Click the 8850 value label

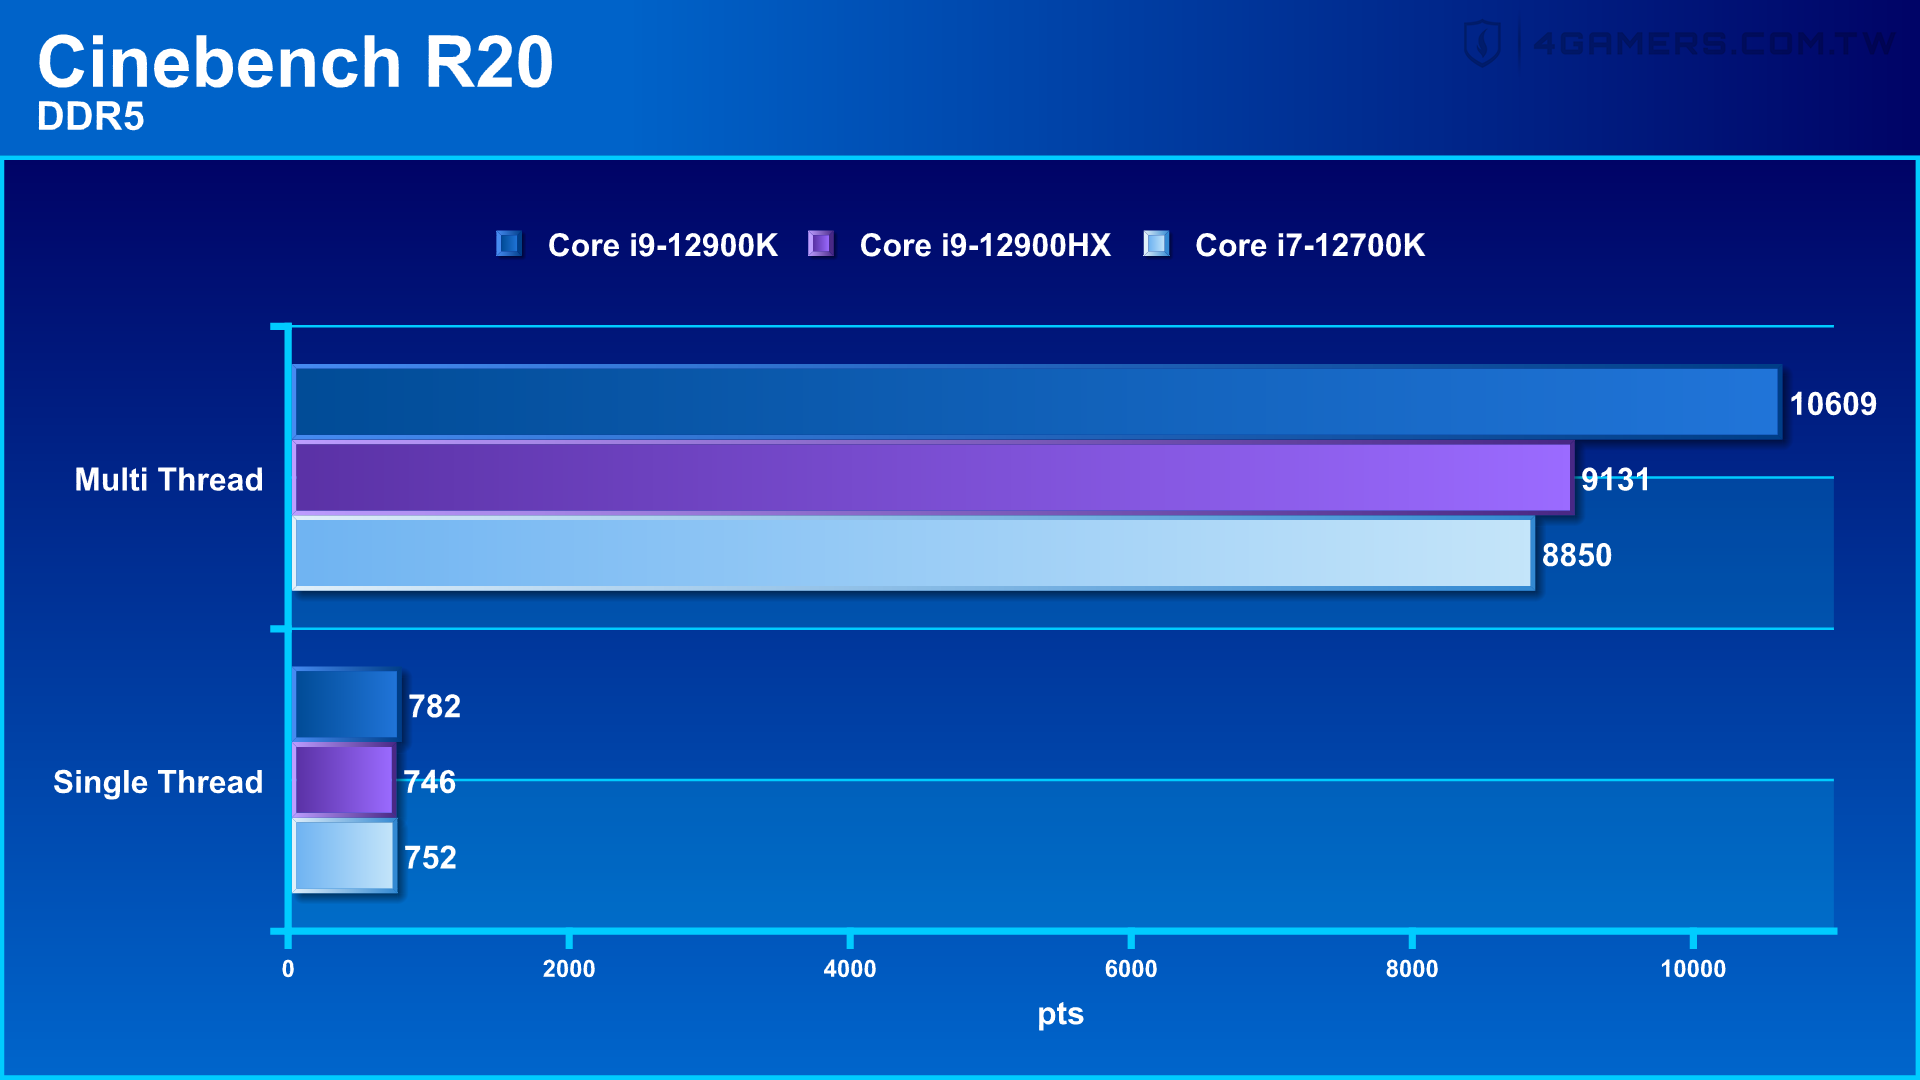coord(1577,555)
